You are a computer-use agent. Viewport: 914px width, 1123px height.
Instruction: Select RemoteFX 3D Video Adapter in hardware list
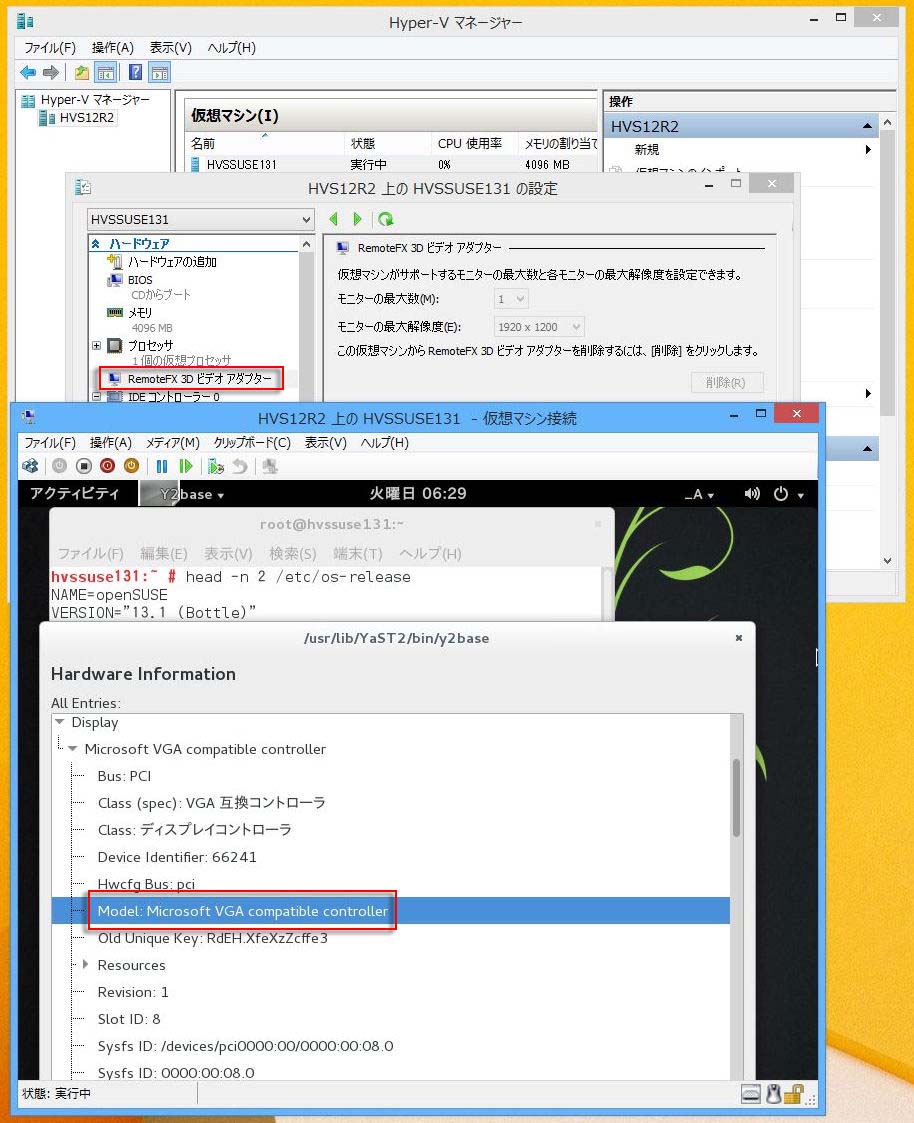[192, 378]
